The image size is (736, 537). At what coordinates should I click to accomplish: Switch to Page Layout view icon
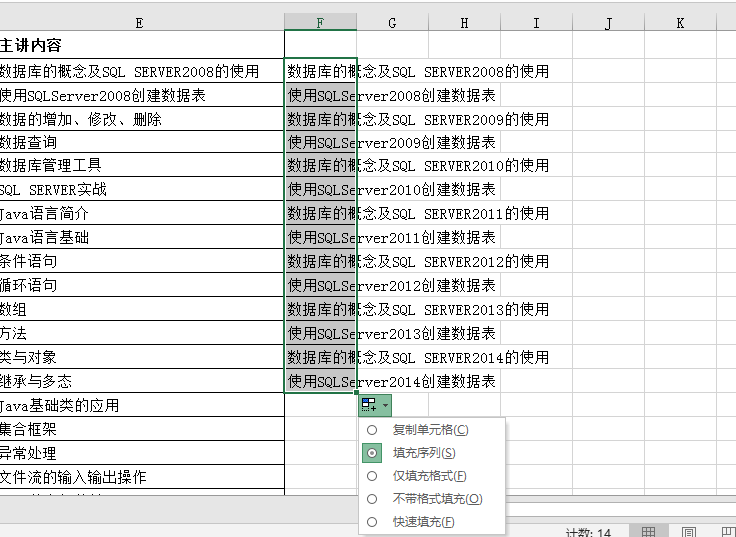pos(689,532)
